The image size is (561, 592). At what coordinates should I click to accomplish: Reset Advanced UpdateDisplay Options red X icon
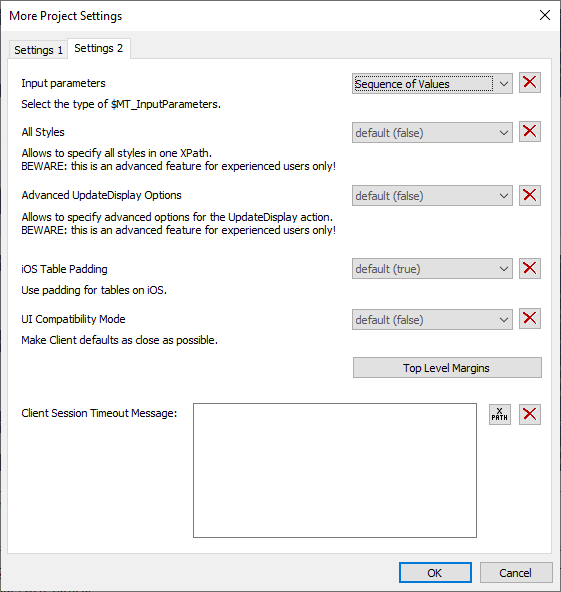[x=530, y=195]
